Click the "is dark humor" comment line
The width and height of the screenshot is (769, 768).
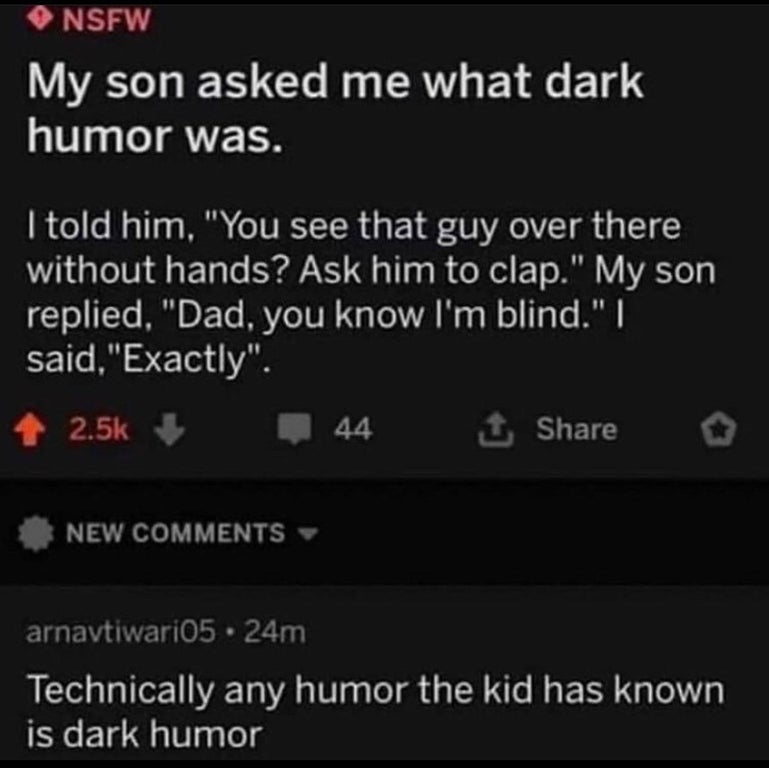[x=143, y=735]
